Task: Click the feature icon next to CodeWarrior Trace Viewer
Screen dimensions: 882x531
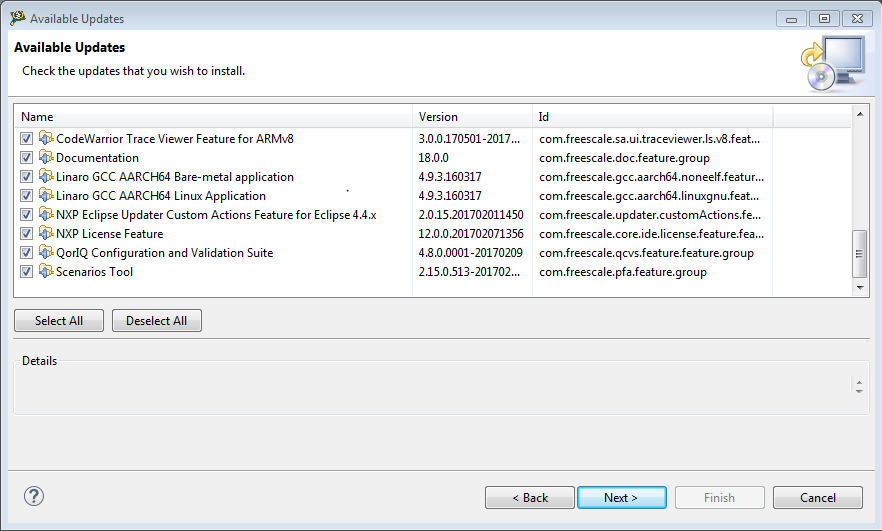Action: click(x=46, y=138)
